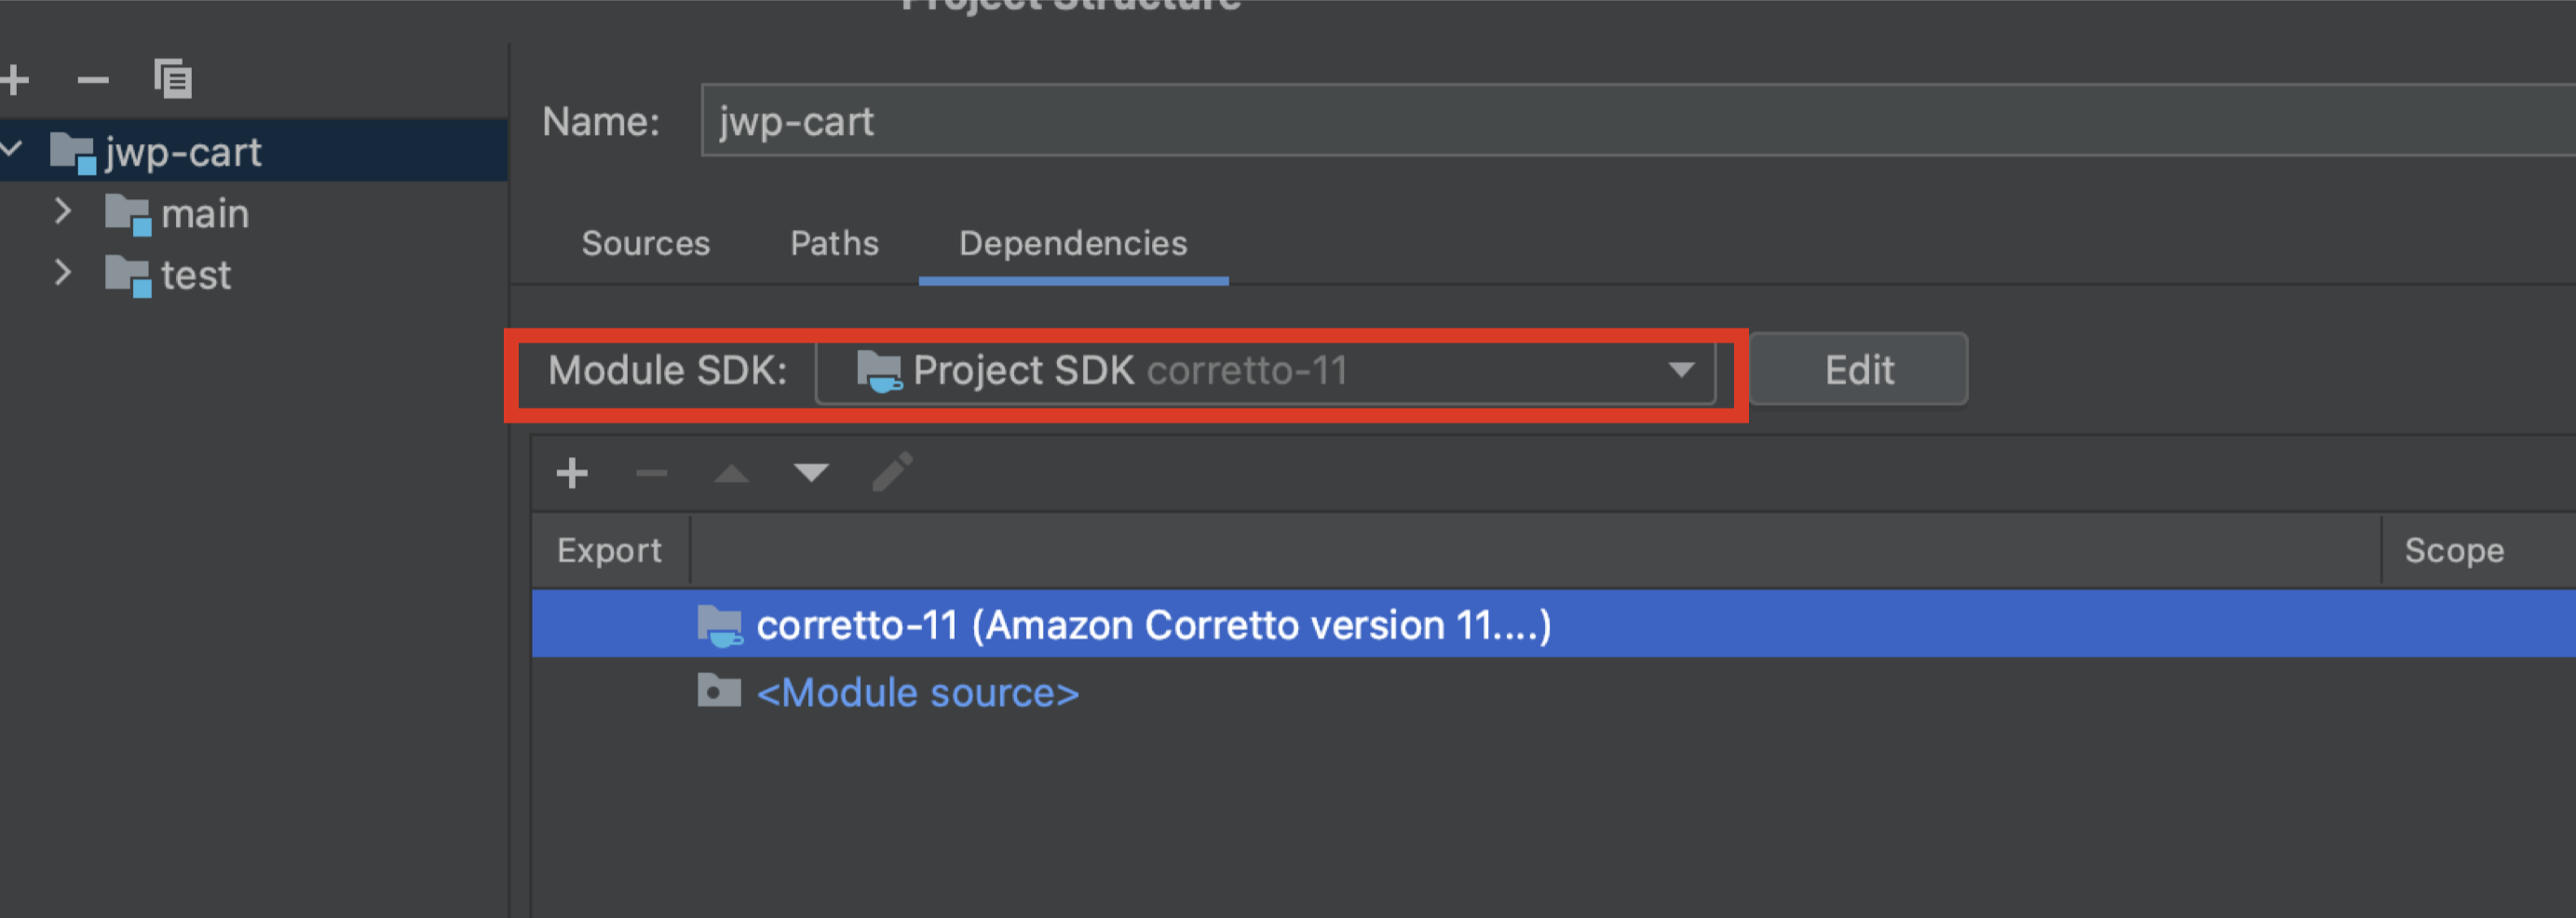
Task: Click the edit dependency pencil icon
Action: click(892, 472)
